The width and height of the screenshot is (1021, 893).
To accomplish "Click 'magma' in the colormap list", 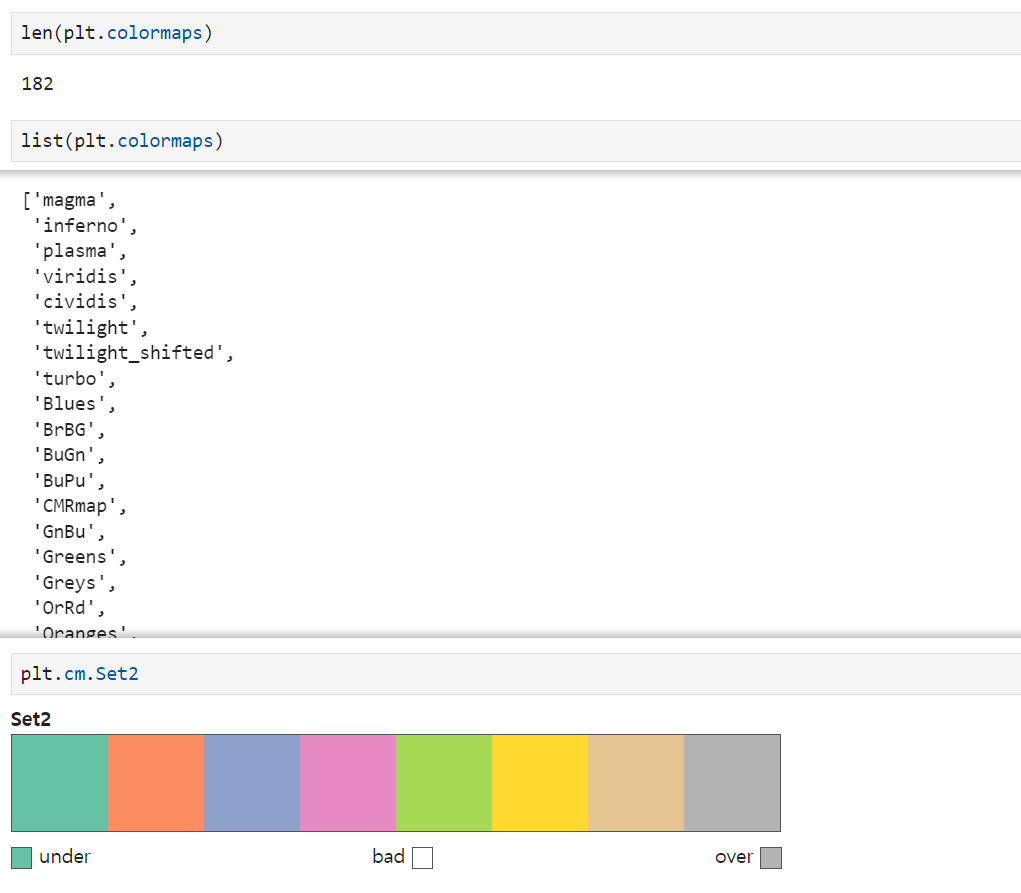I will pos(69,200).
